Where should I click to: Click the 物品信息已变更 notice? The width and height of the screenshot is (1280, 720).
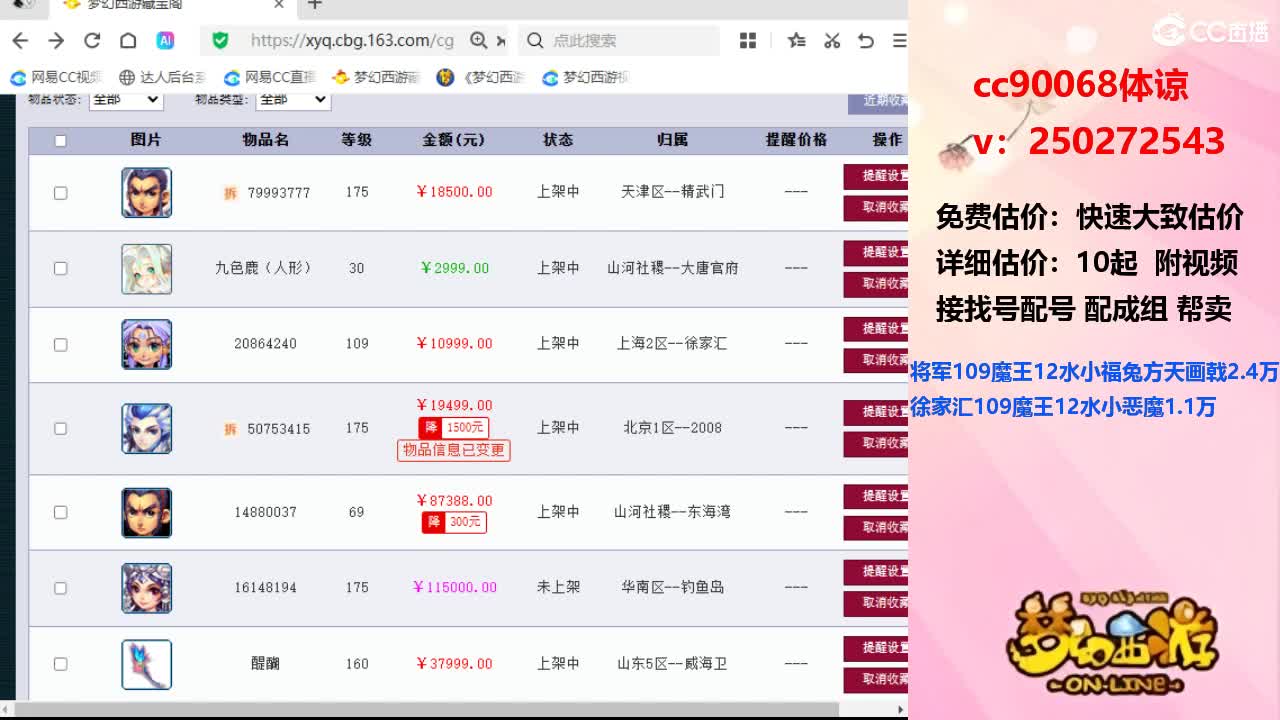tap(454, 451)
